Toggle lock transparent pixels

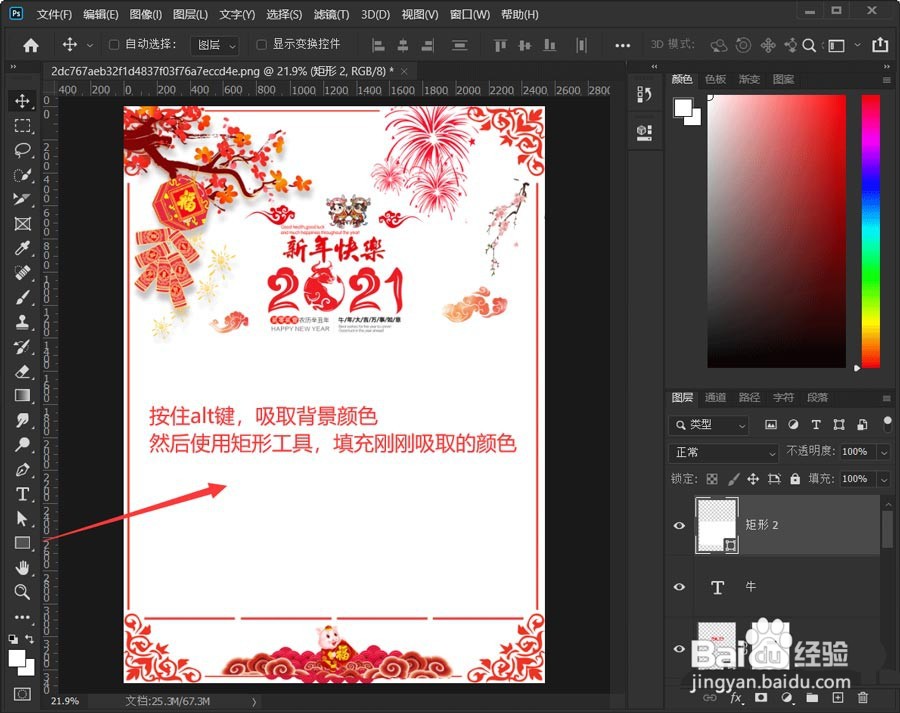712,479
